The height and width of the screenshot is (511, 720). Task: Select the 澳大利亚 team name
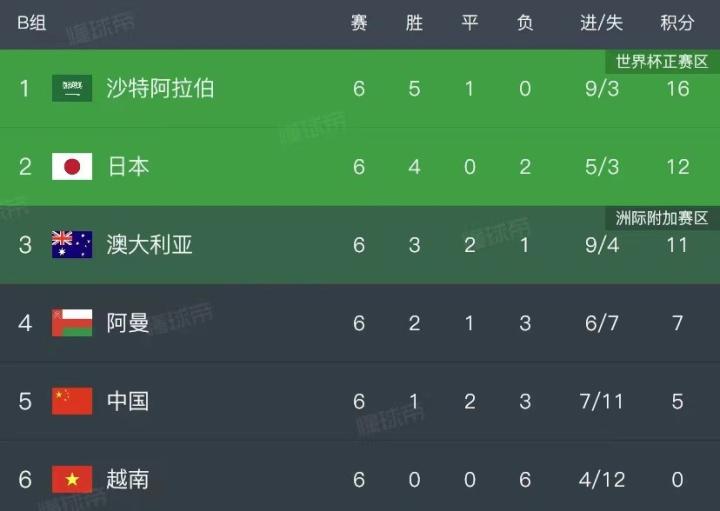click(149, 244)
